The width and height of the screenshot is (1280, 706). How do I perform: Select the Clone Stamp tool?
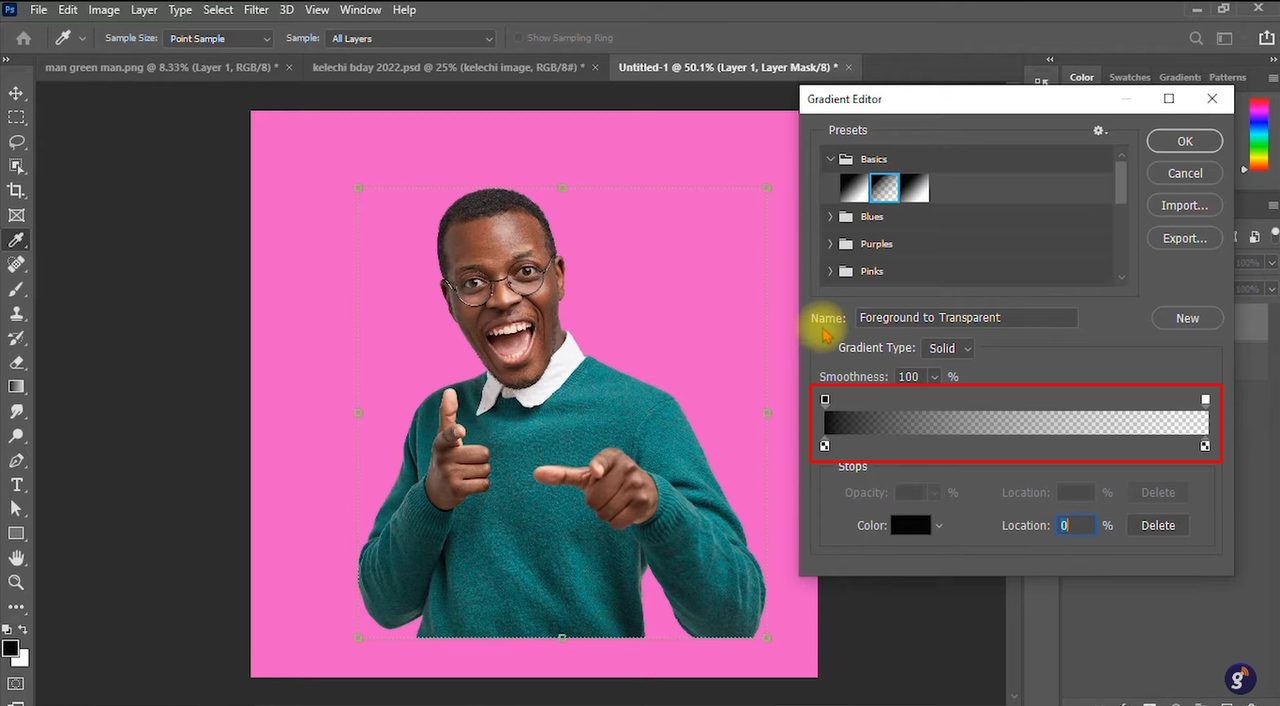tap(16, 313)
